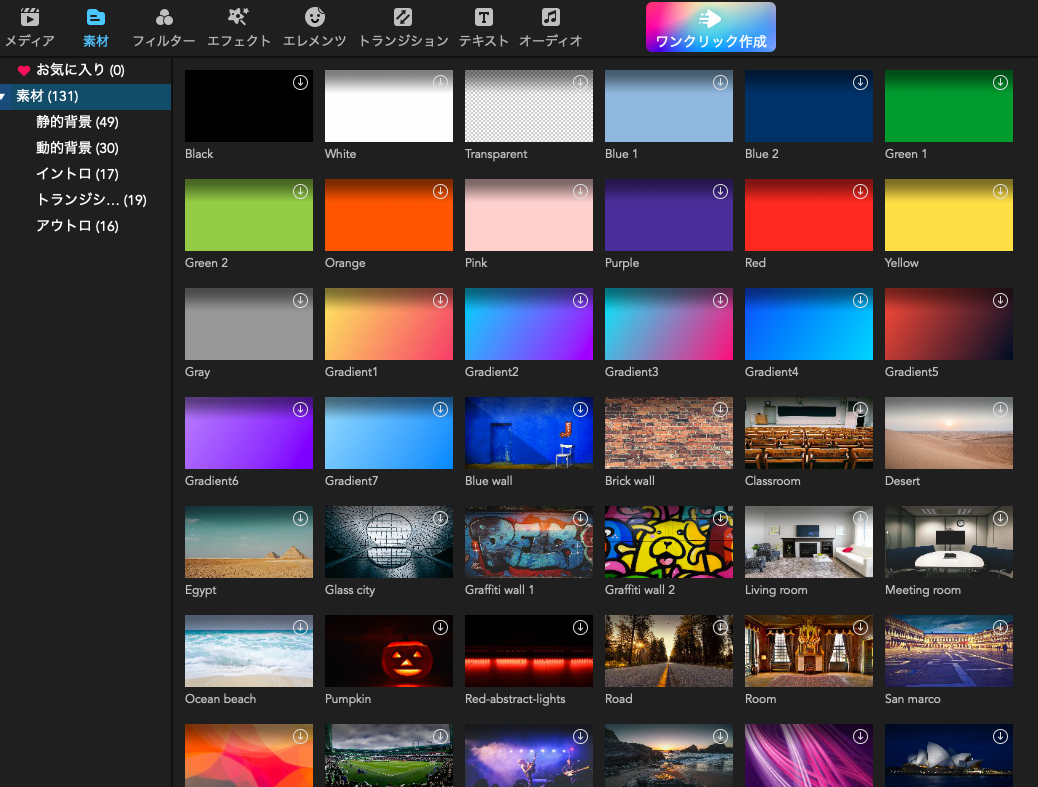Choose イントロ (17) in sidebar
The width and height of the screenshot is (1038, 787).
pyautogui.click(x=77, y=174)
